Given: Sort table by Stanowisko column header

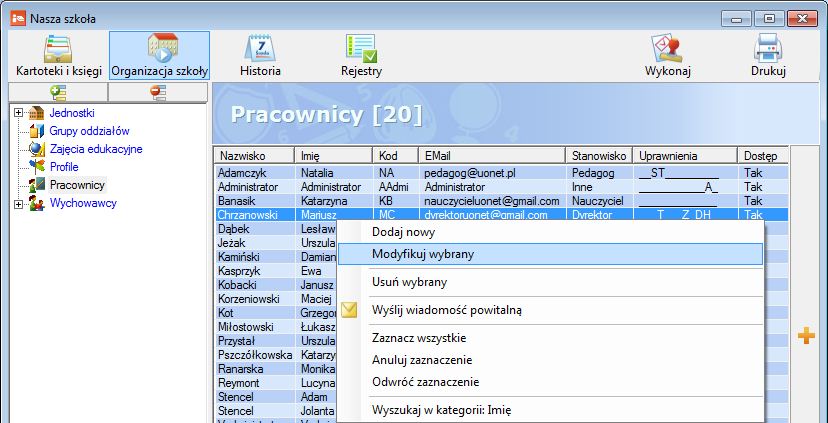Looking at the screenshot, I should 599,156.
